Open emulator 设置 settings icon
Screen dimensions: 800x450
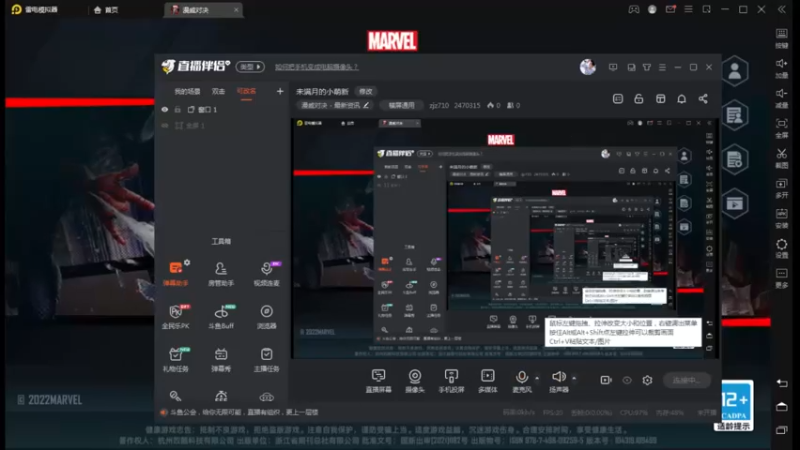pos(782,247)
